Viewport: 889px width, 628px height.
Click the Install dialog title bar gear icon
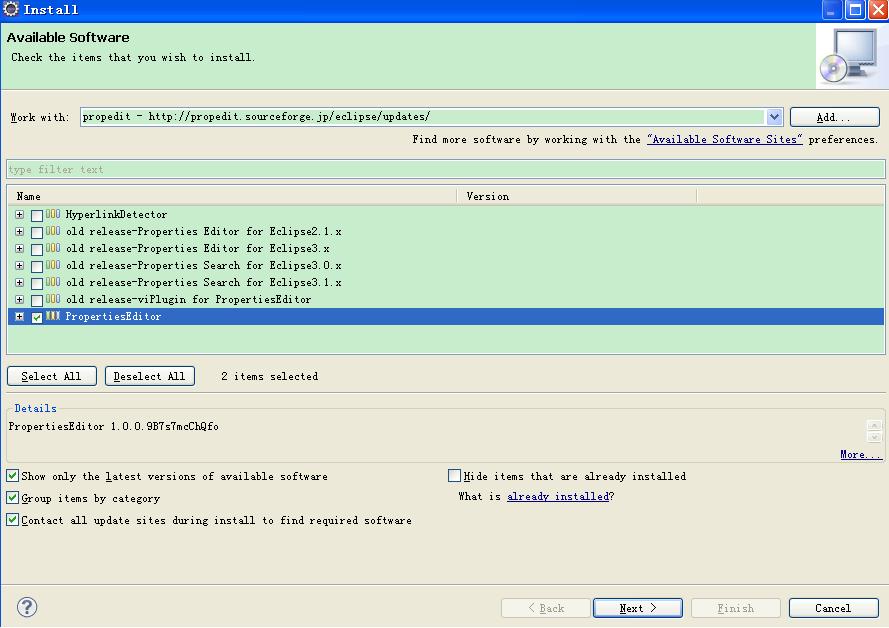coord(11,9)
